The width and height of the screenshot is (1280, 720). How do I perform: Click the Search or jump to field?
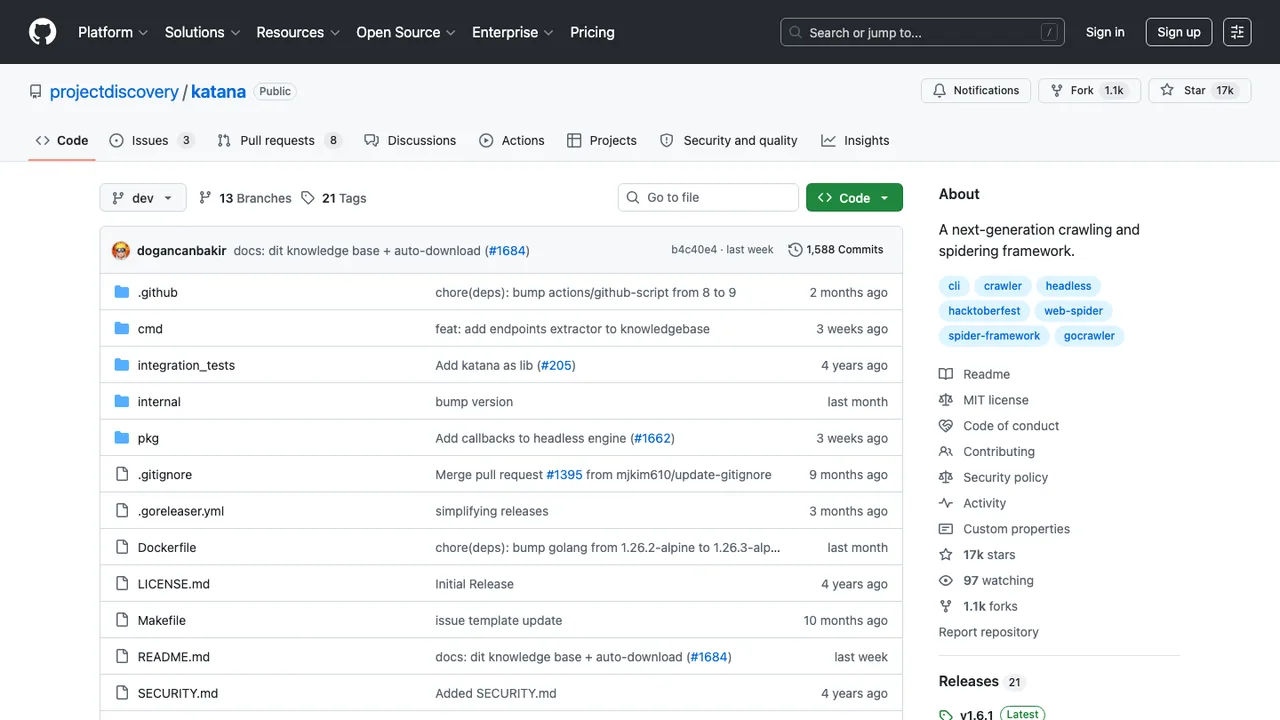point(922,32)
